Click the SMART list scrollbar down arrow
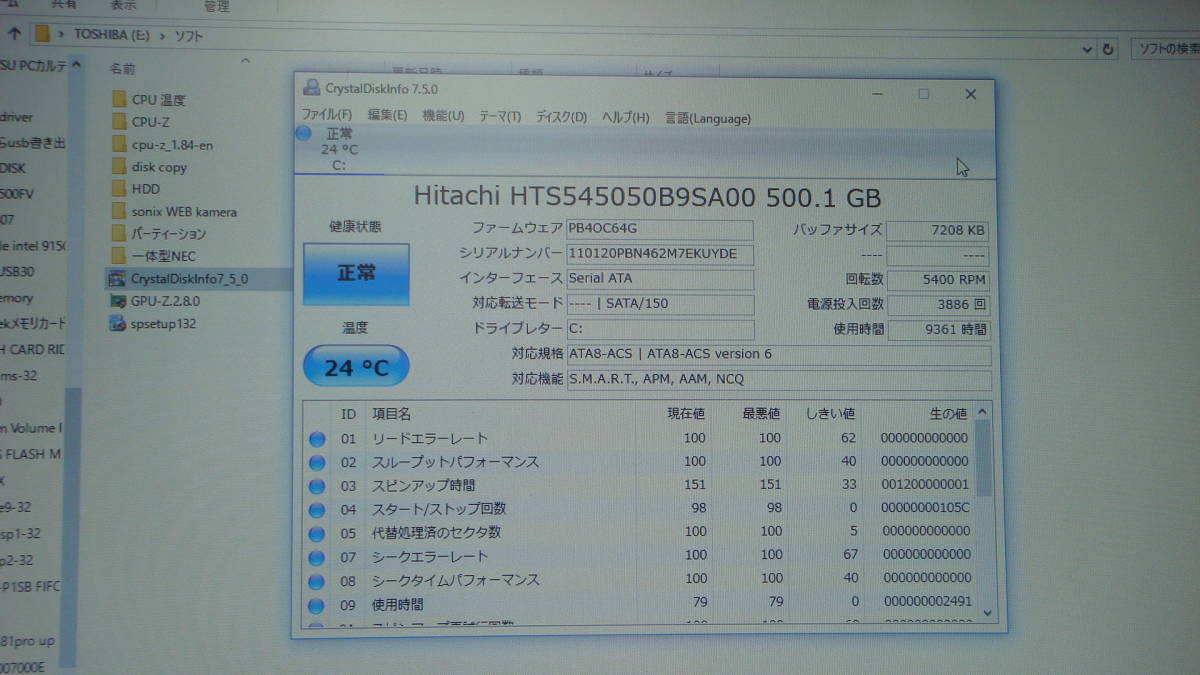 coord(987,613)
